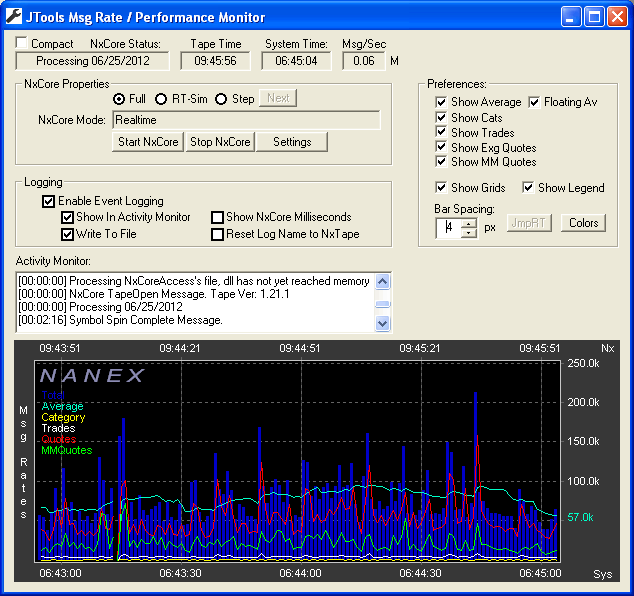Toggle Enable Event Logging

coord(48,201)
